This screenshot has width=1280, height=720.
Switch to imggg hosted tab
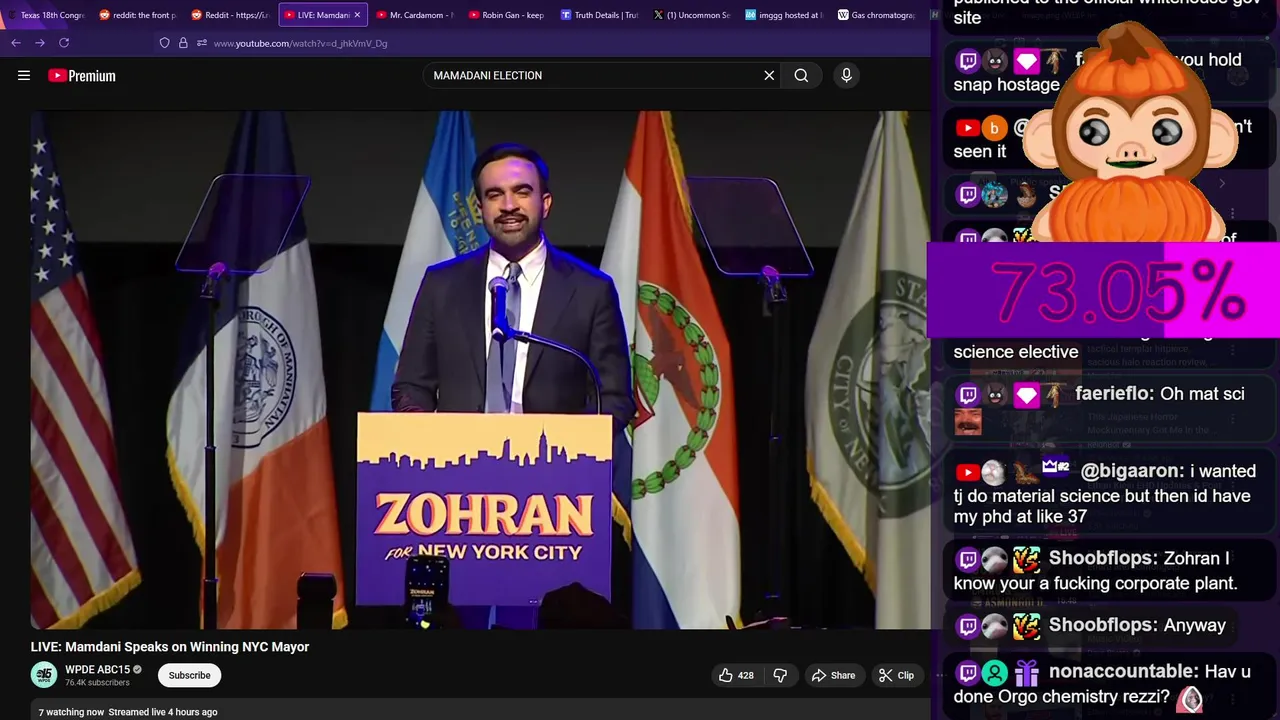coord(783,15)
